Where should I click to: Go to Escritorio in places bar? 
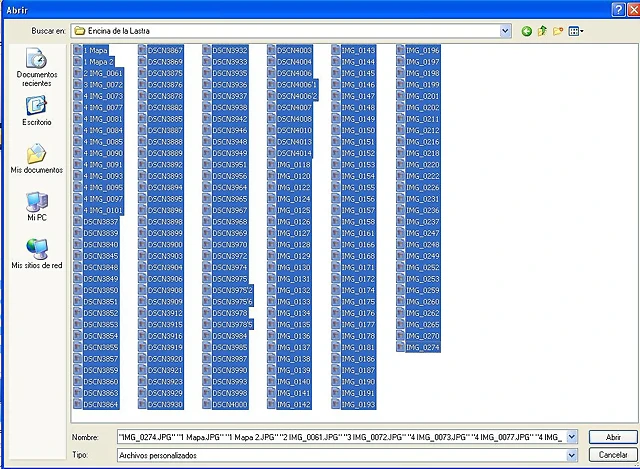pos(37,111)
